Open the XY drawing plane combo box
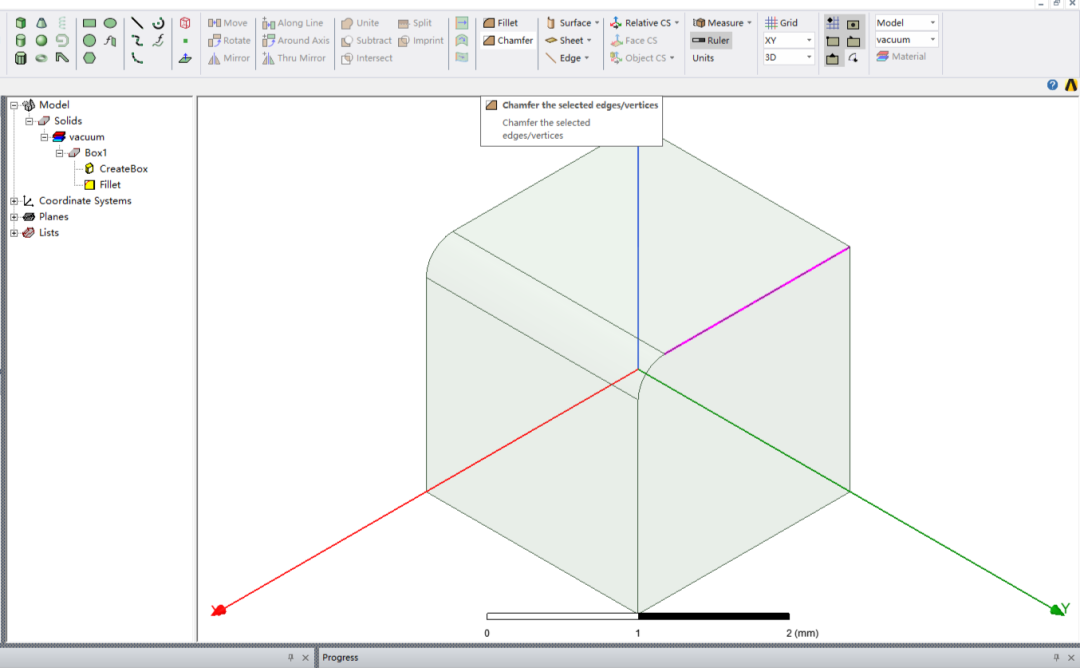Viewport: 1080px width, 668px height. tap(788, 41)
